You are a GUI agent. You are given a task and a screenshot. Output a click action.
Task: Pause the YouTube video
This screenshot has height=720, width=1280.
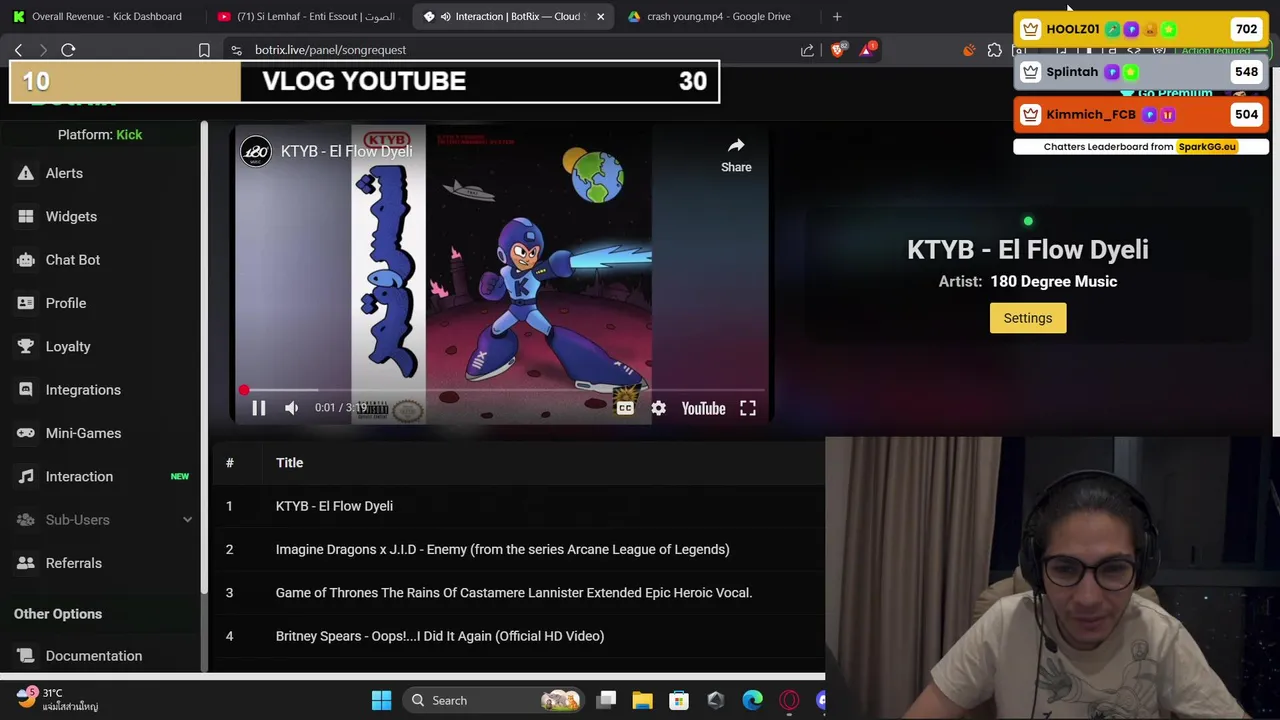click(258, 408)
